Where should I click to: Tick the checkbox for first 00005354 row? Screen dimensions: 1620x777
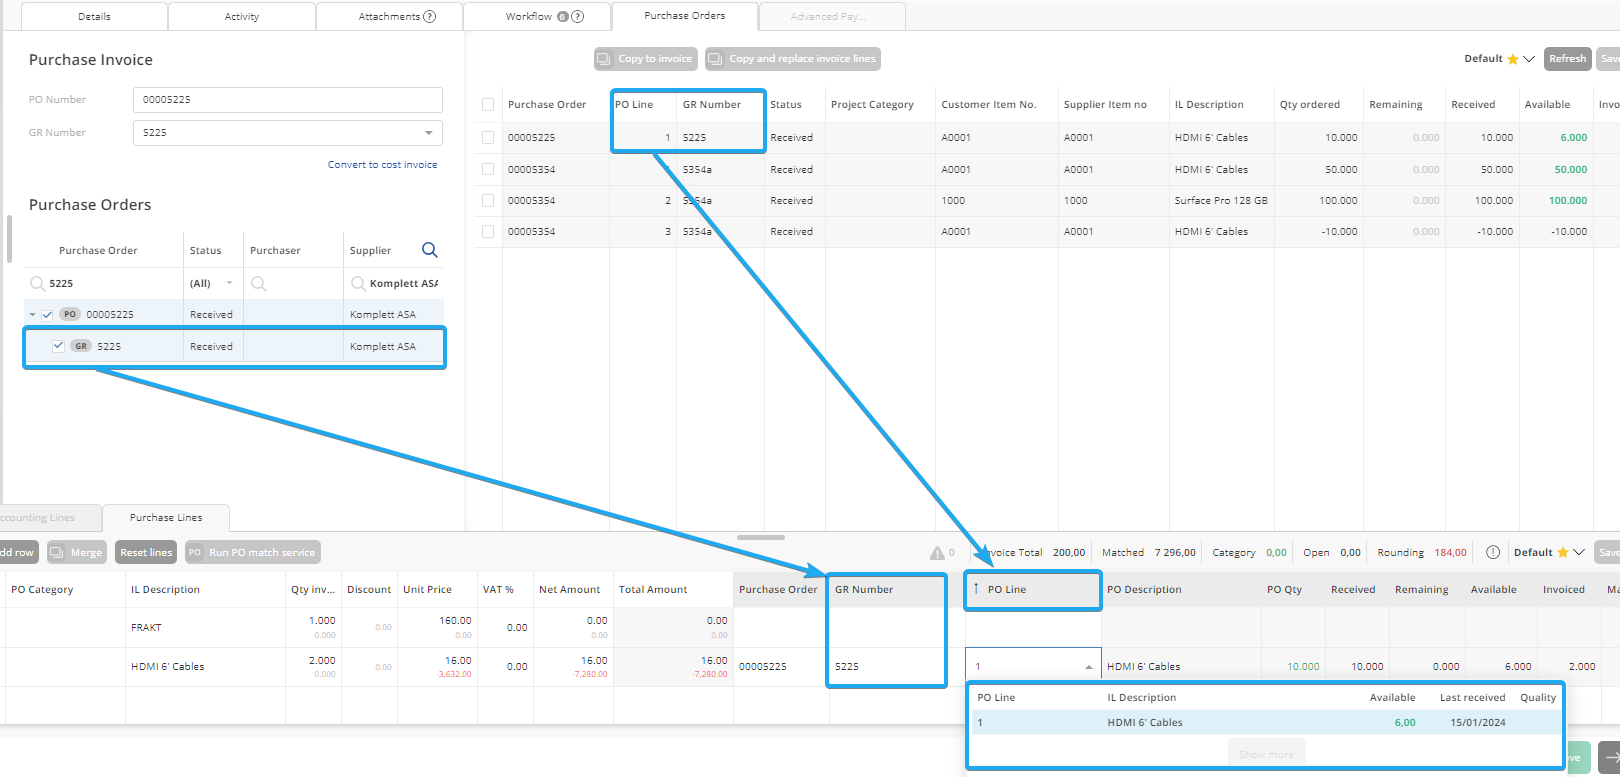[x=488, y=169]
